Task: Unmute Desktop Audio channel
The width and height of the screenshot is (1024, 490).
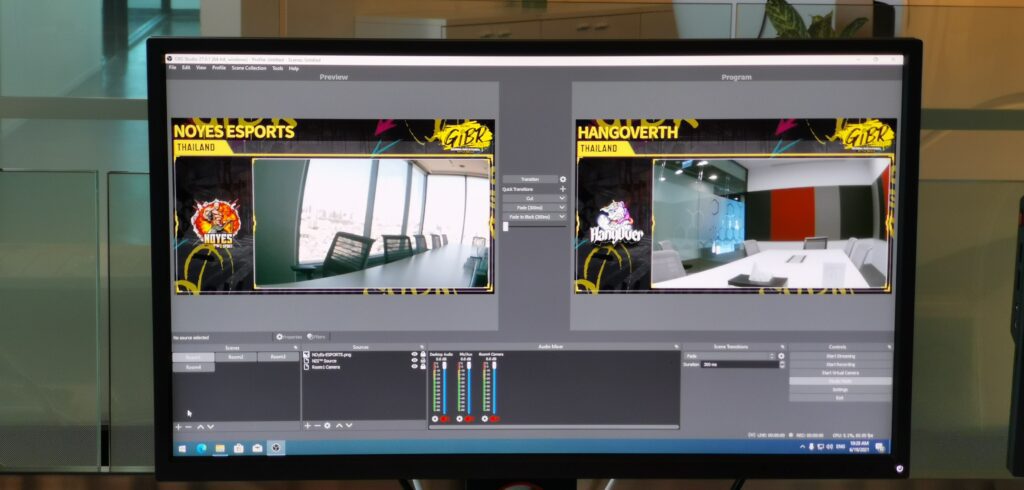Action: (445, 419)
